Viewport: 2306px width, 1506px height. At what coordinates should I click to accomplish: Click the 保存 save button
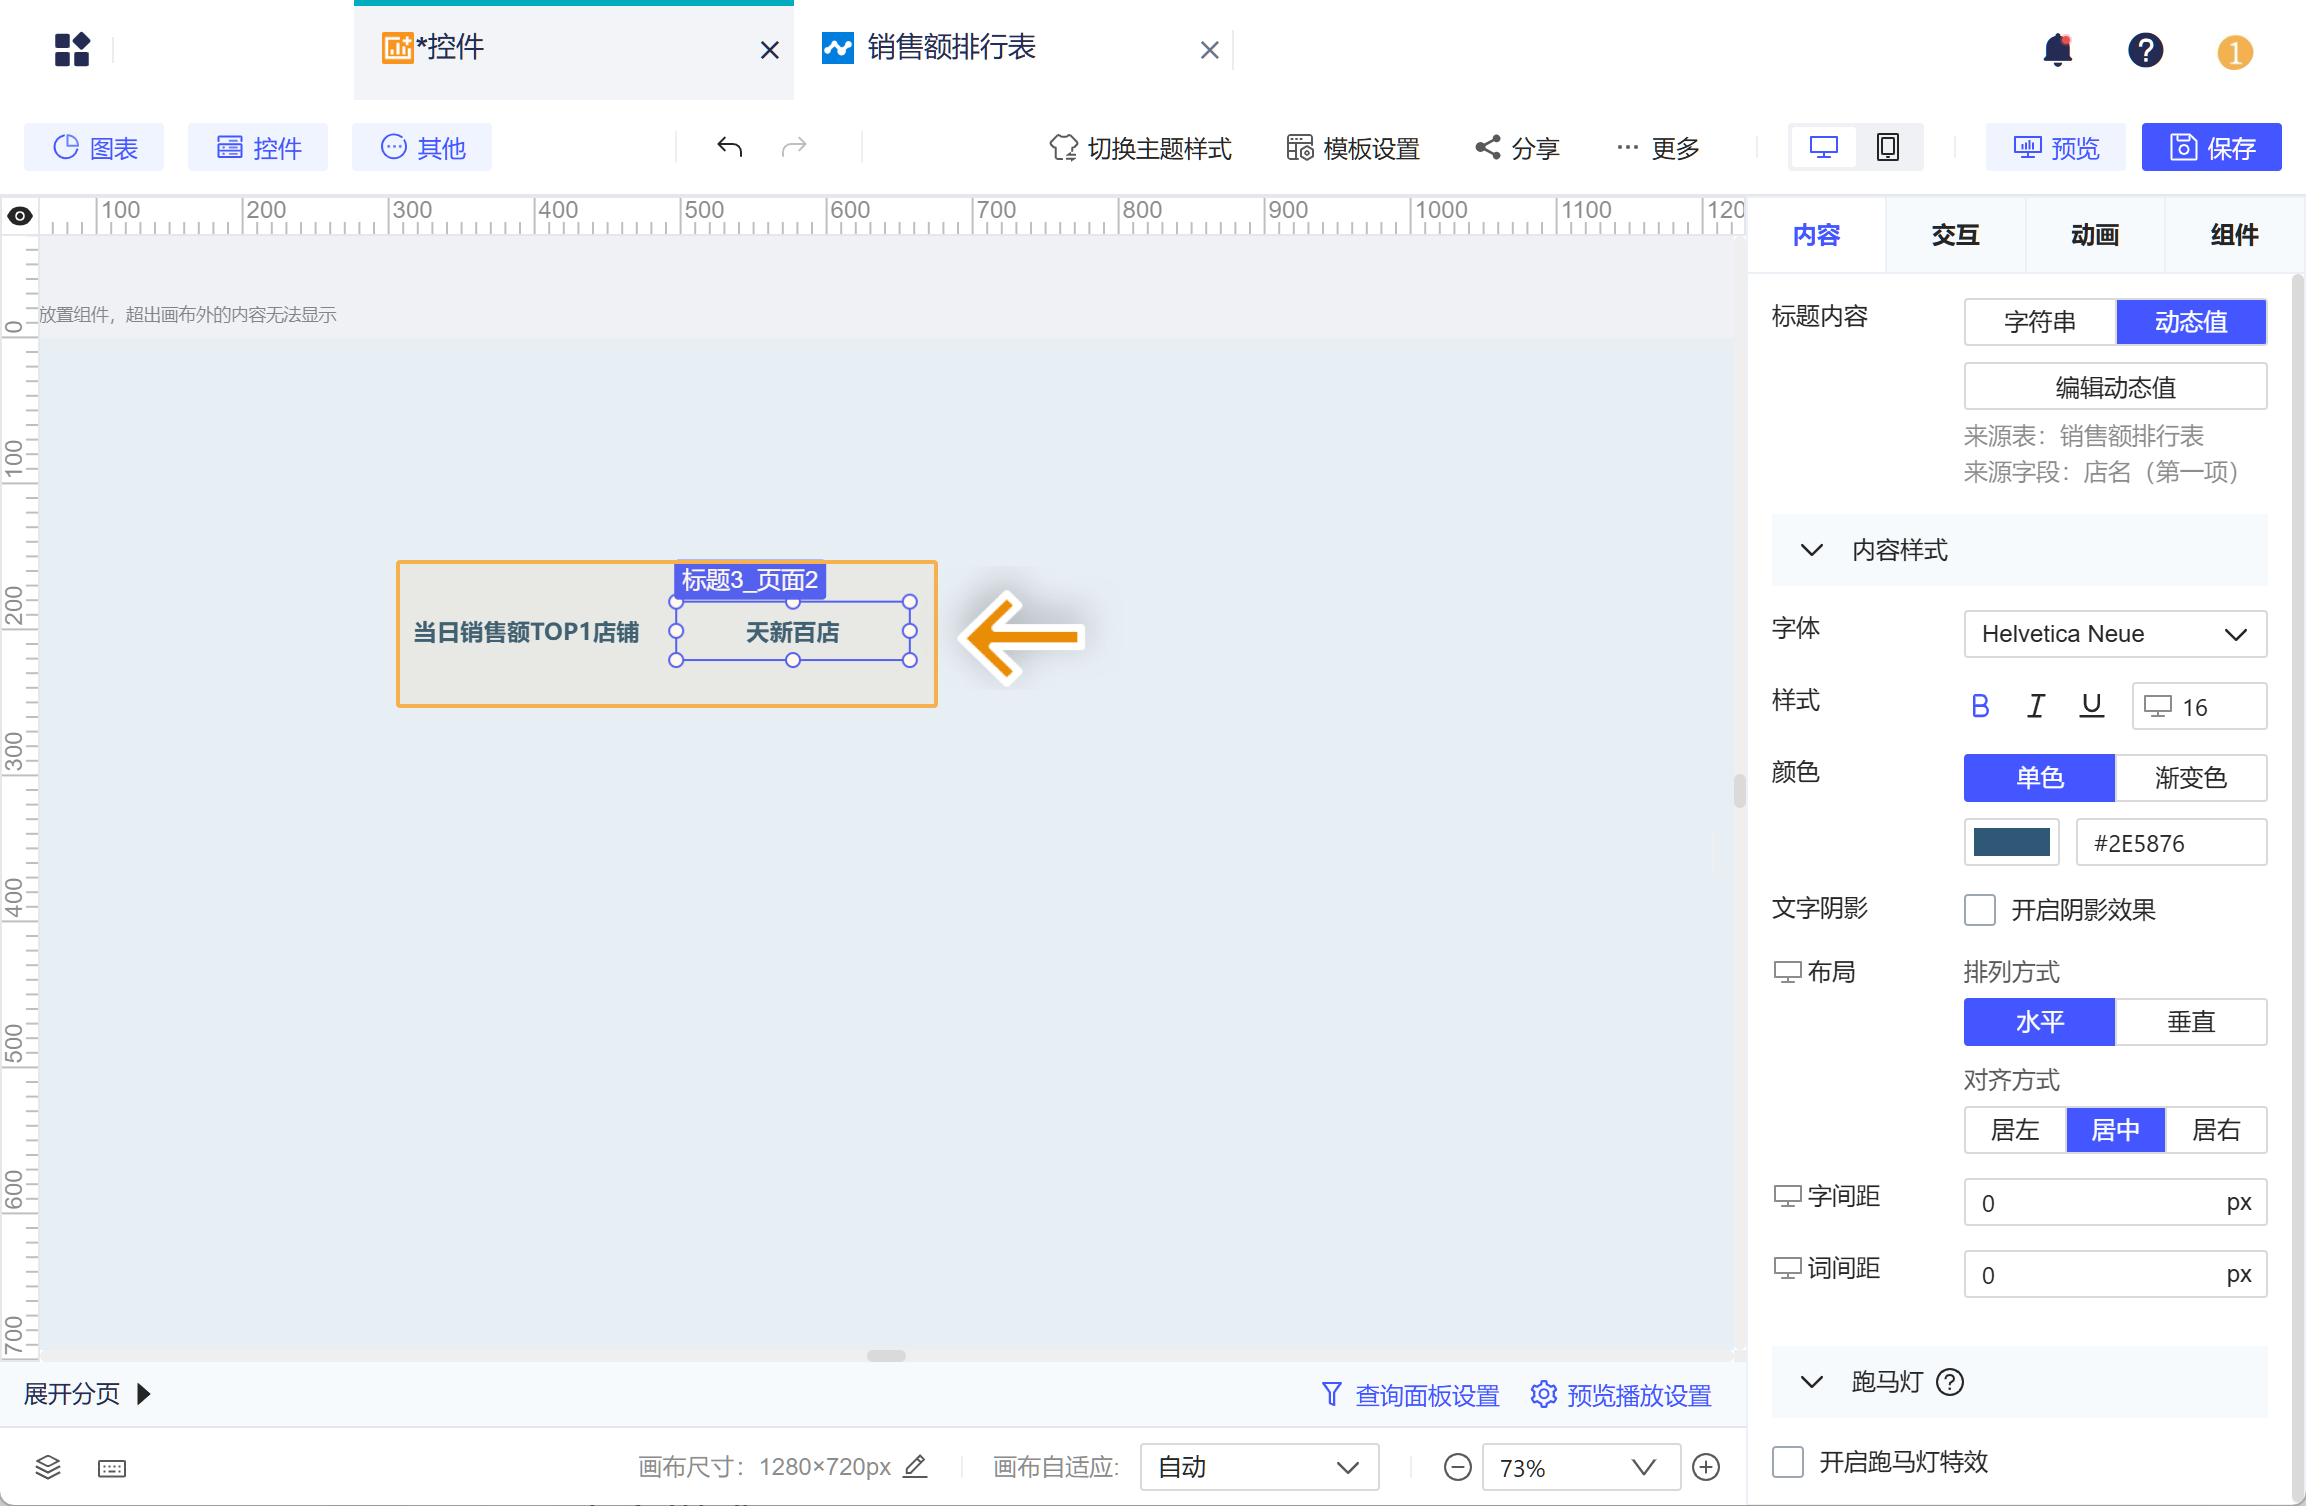(2210, 147)
